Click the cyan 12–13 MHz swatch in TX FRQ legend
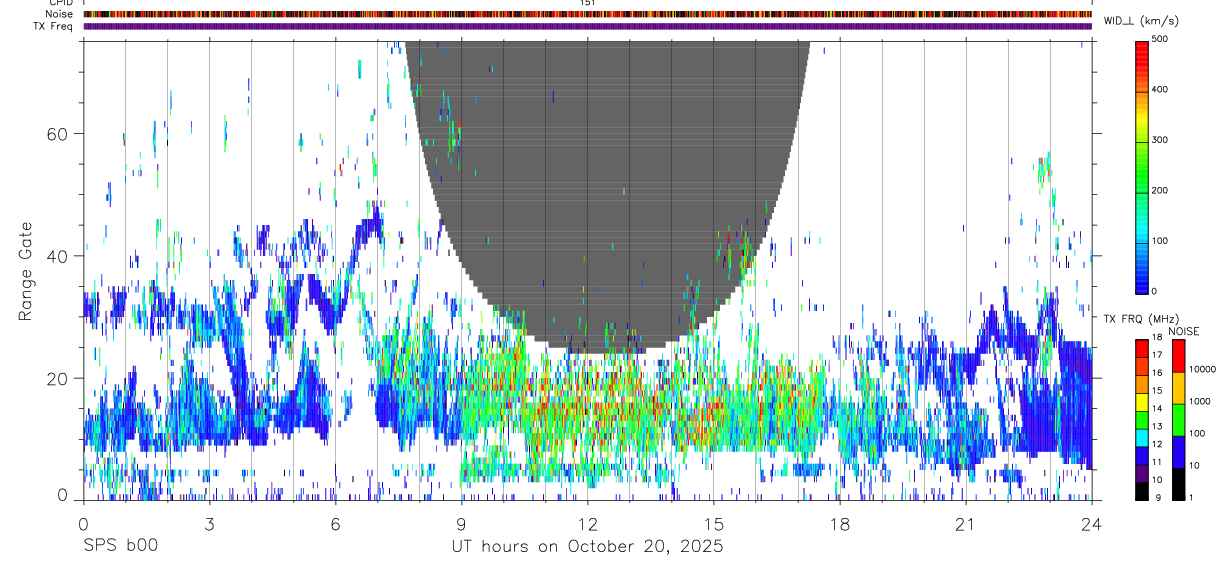 coord(1142,438)
